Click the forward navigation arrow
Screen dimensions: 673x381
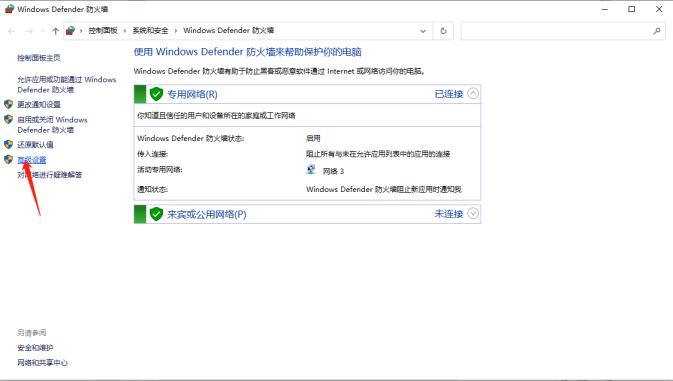pos(29,31)
